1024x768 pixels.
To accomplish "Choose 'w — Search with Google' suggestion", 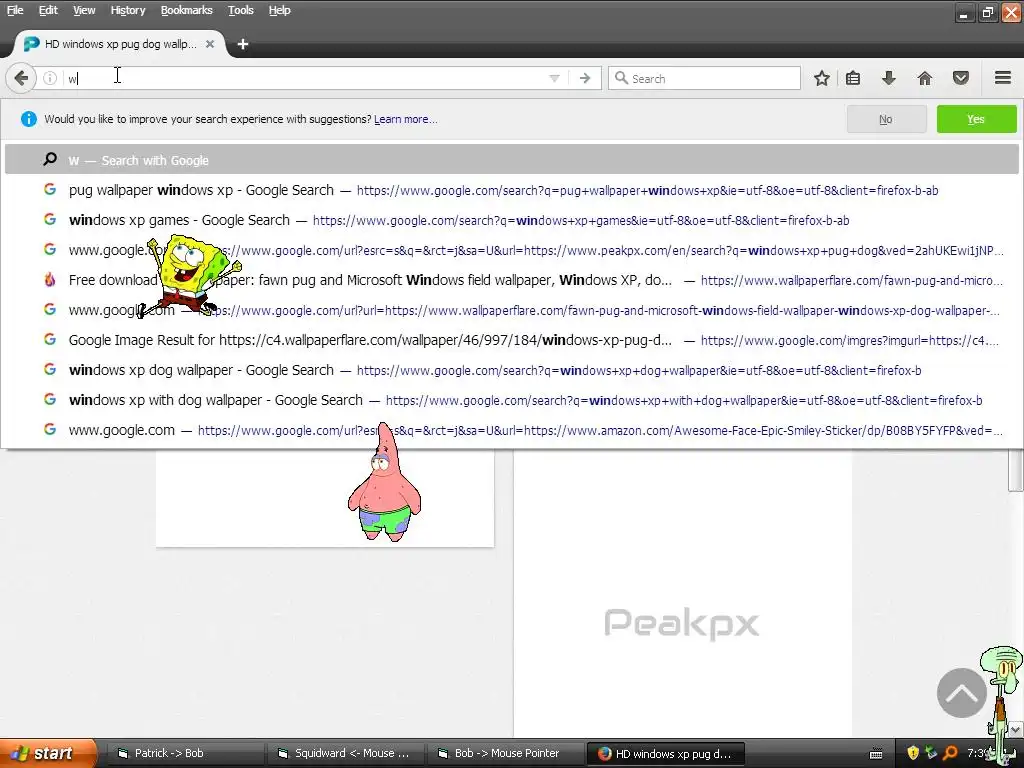I will pos(511,160).
